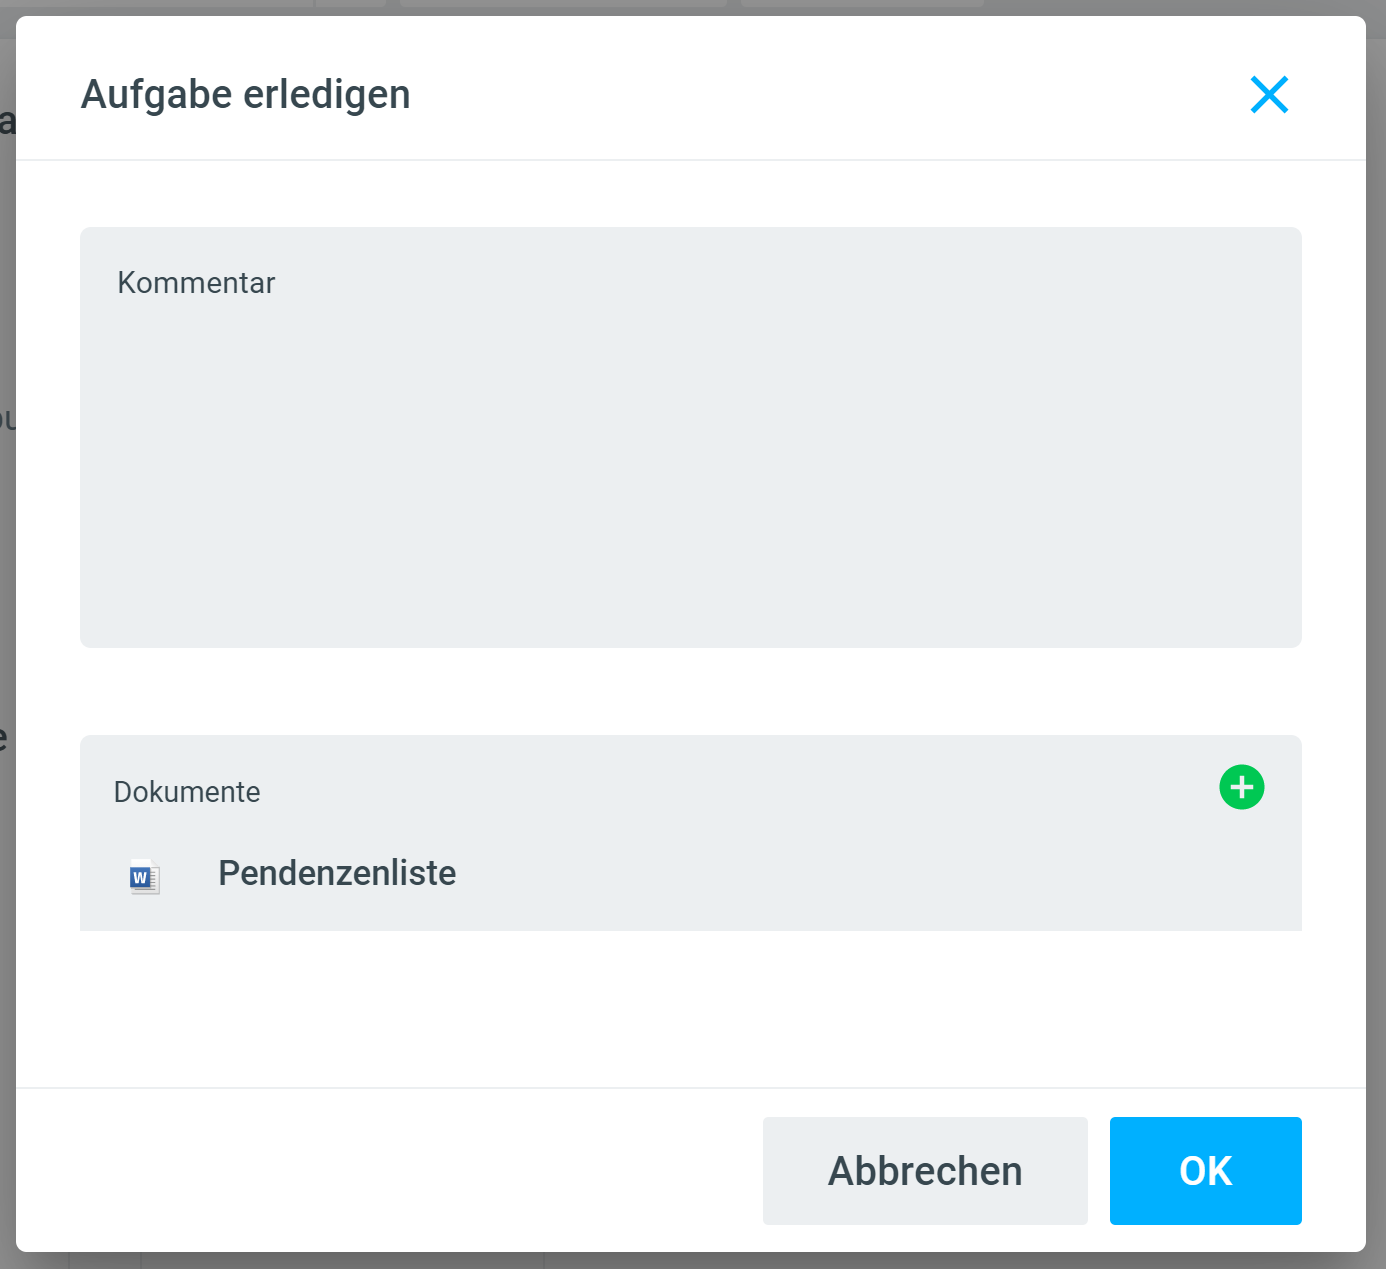Confirm the task with OK

point(1205,1171)
